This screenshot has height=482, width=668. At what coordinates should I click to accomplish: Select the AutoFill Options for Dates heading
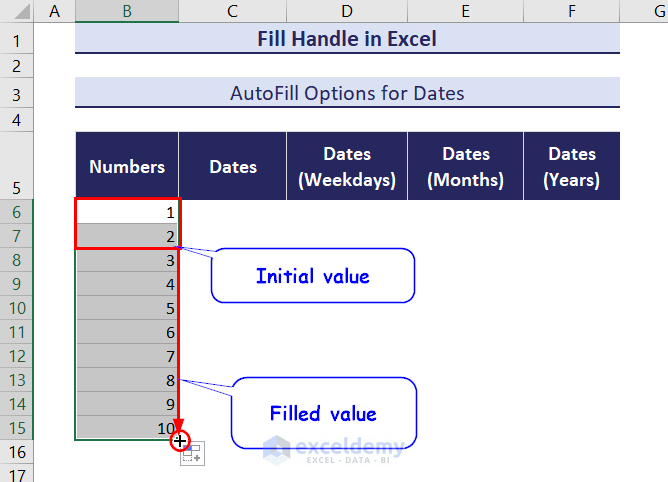[x=347, y=94]
